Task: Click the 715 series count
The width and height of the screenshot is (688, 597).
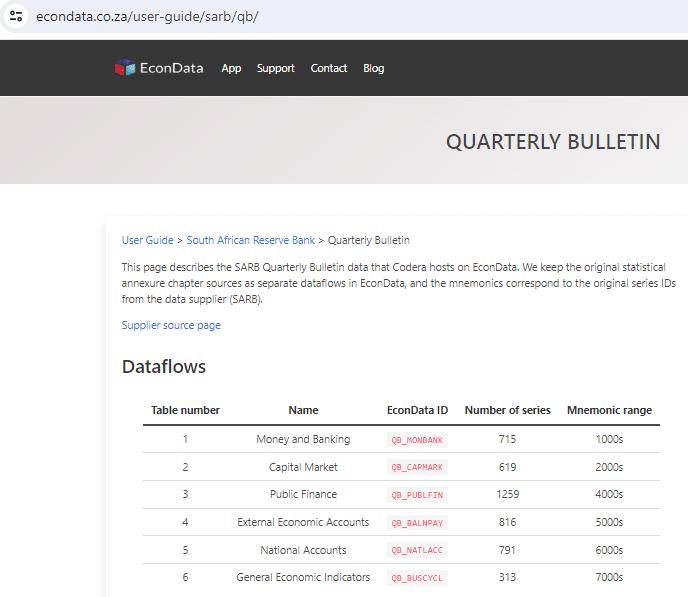Action: coord(507,439)
